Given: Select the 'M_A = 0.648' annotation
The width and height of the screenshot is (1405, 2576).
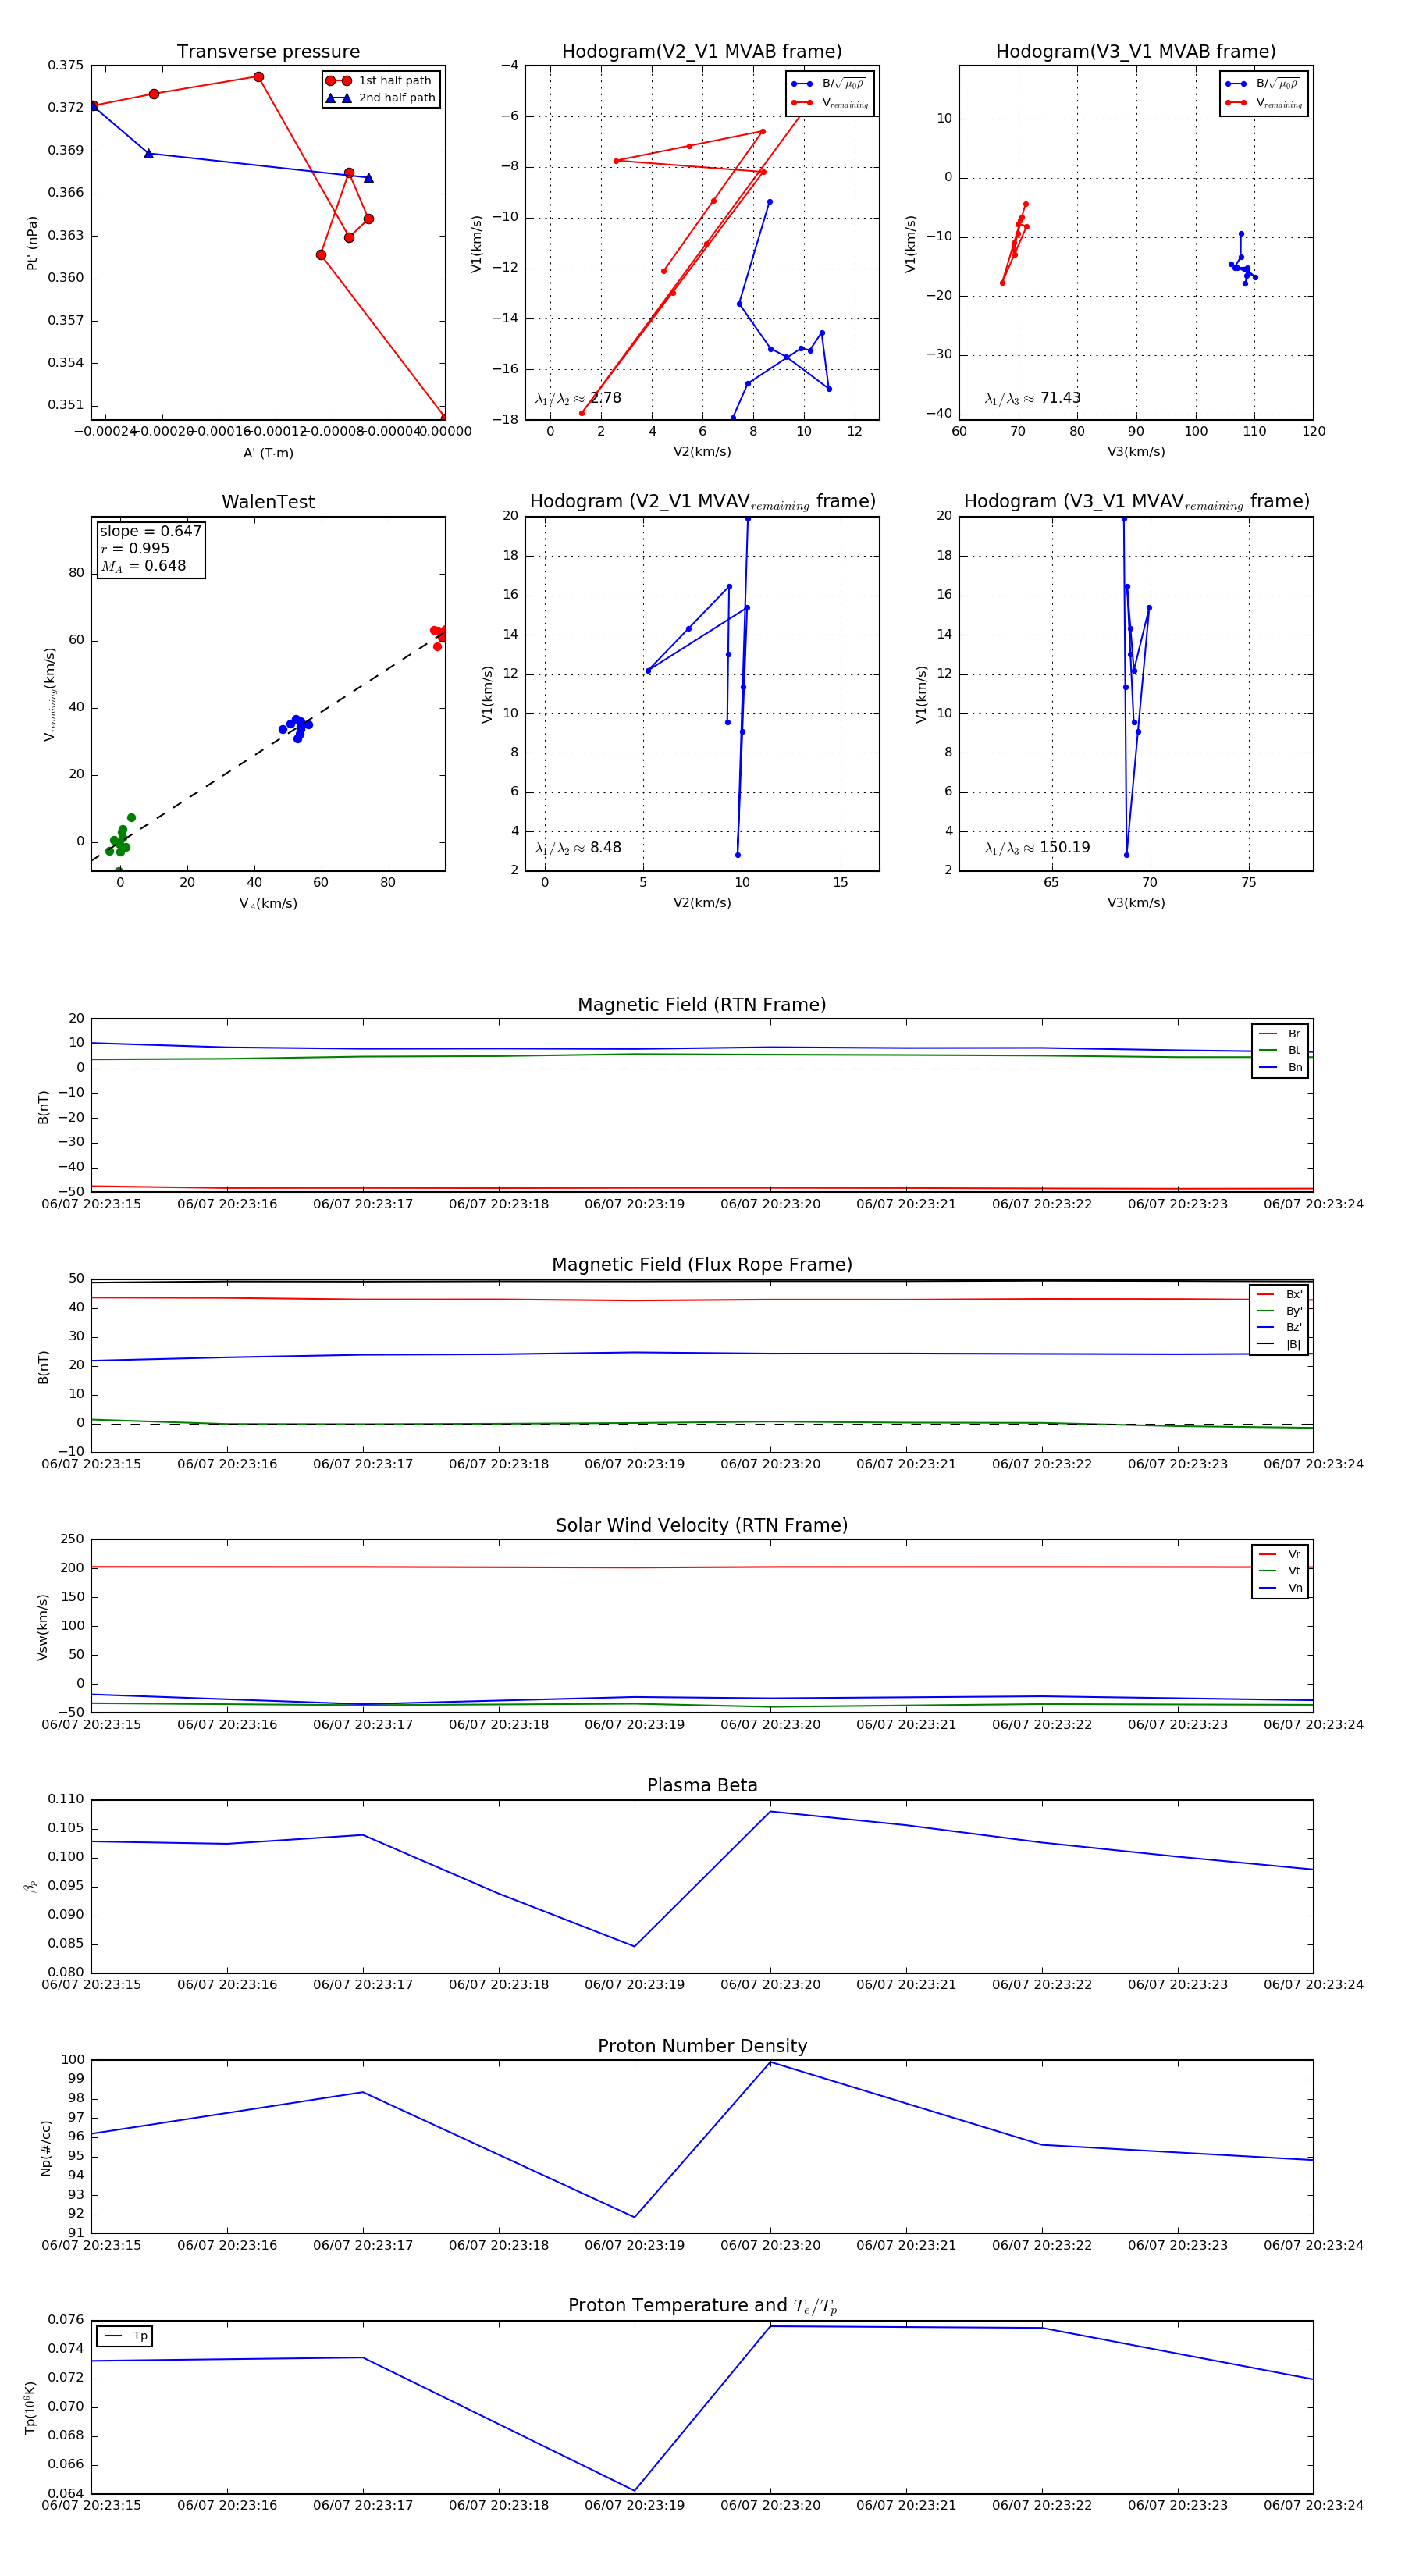Looking at the screenshot, I should pyautogui.click(x=143, y=566).
